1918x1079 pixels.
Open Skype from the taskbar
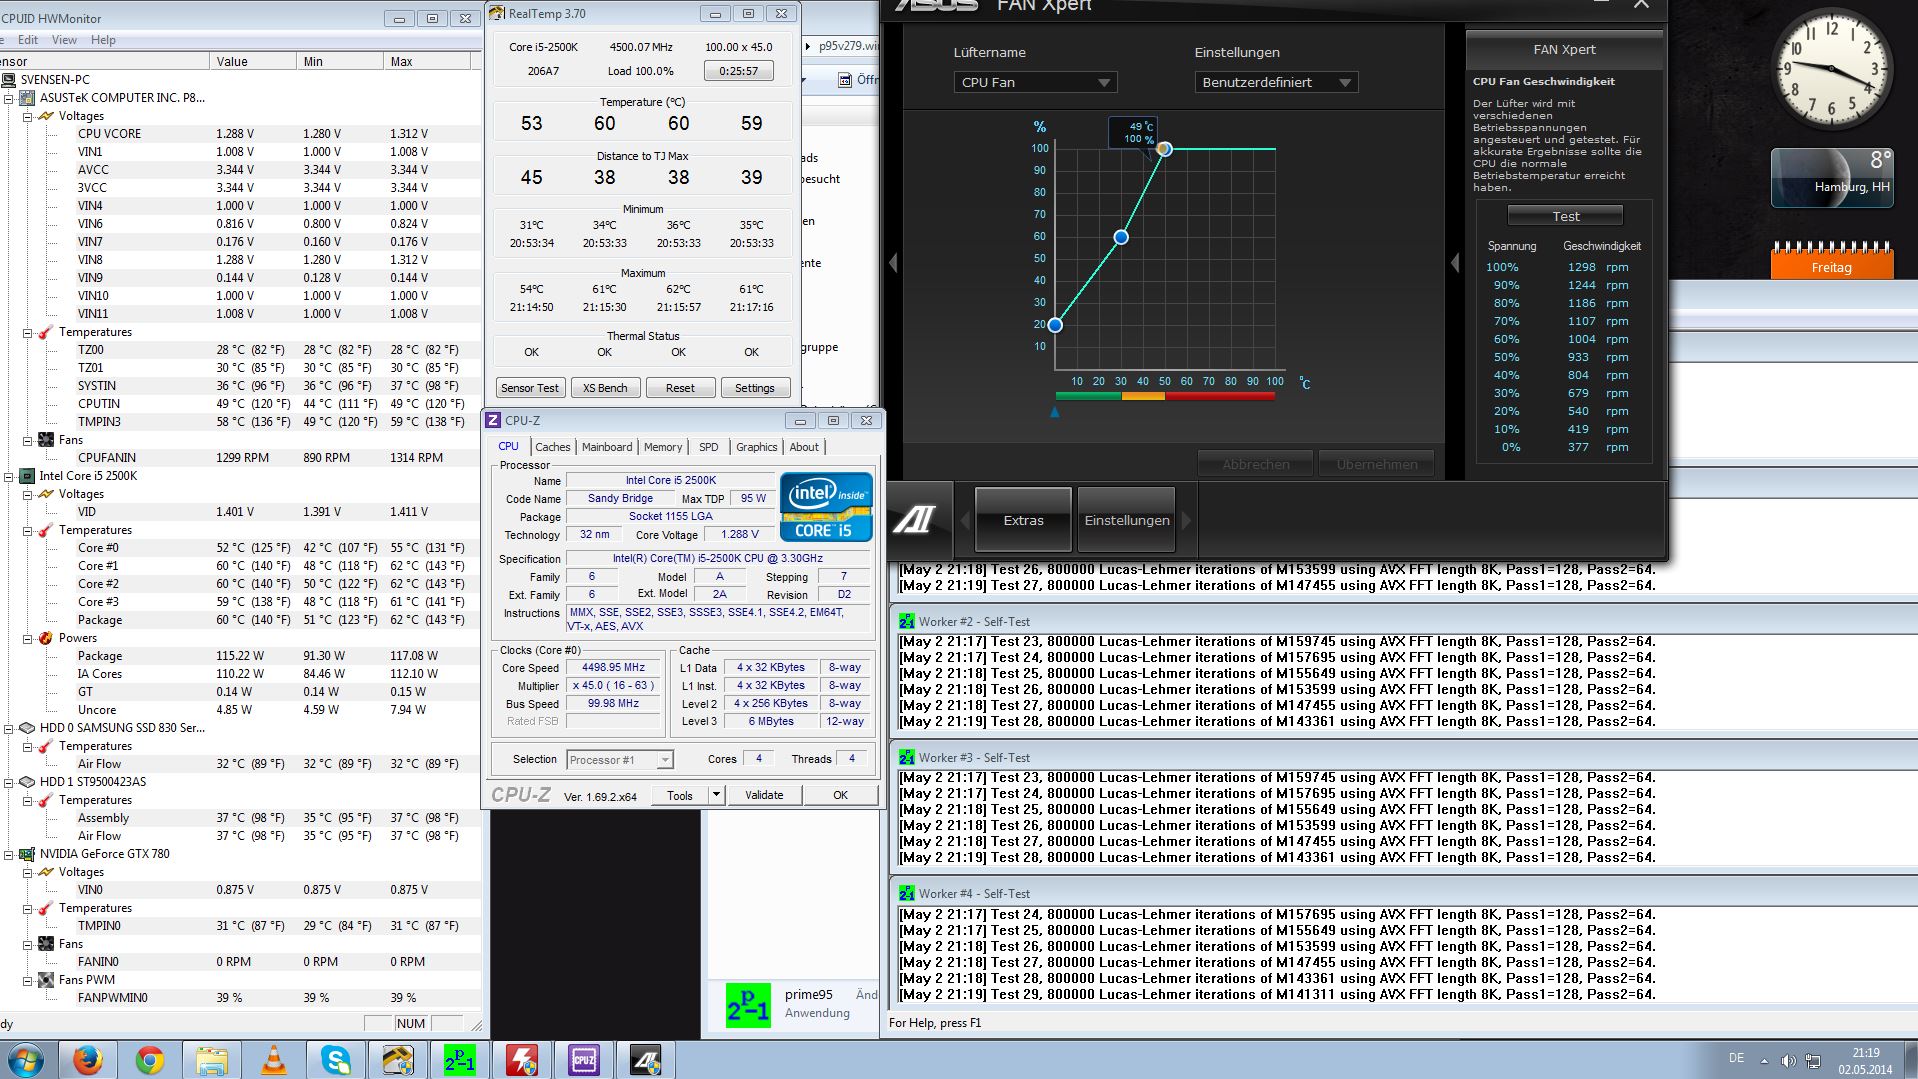coord(336,1060)
